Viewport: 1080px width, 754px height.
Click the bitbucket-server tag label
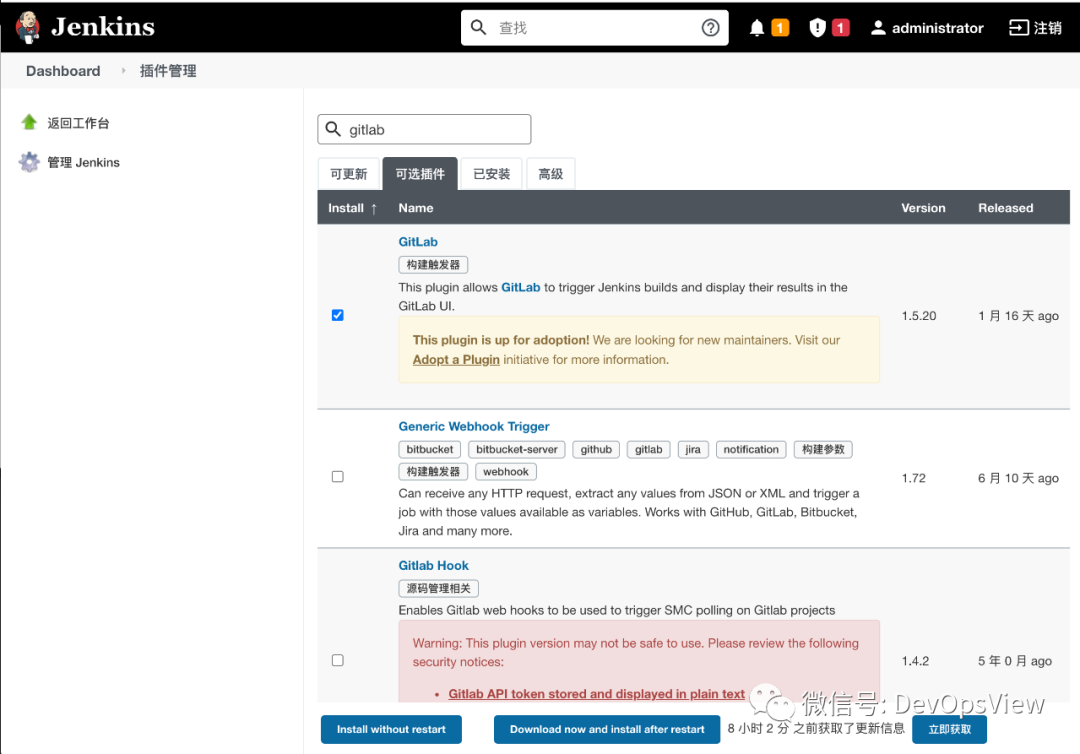tap(517, 449)
